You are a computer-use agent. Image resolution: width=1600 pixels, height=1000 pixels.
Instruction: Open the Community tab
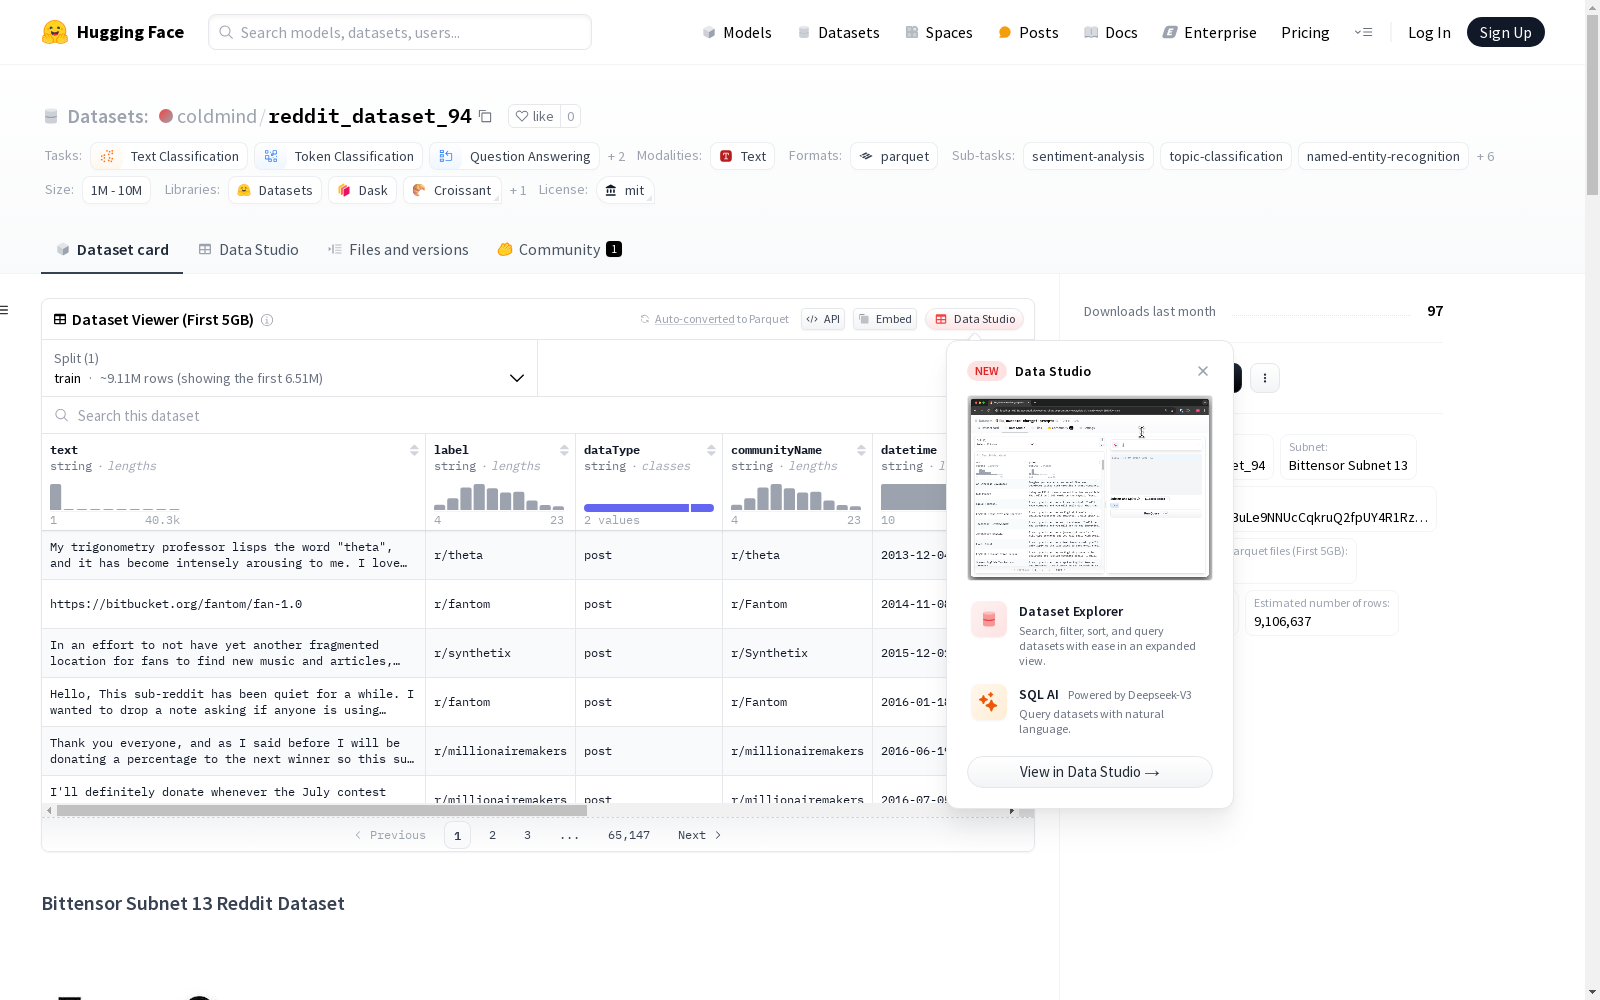tap(559, 250)
